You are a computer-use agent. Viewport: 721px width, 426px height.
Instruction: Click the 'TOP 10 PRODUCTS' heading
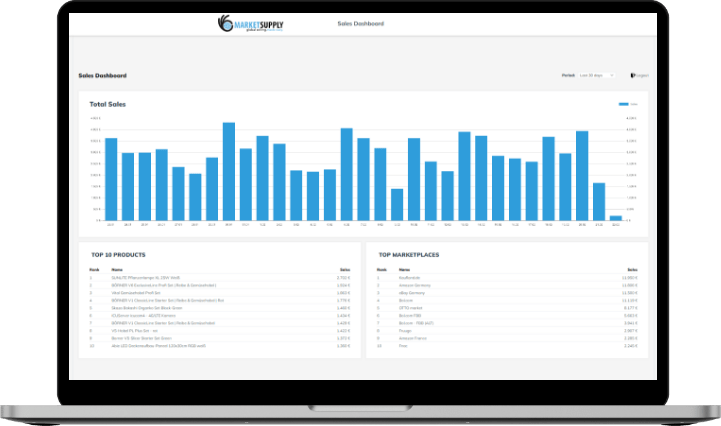click(118, 255)
